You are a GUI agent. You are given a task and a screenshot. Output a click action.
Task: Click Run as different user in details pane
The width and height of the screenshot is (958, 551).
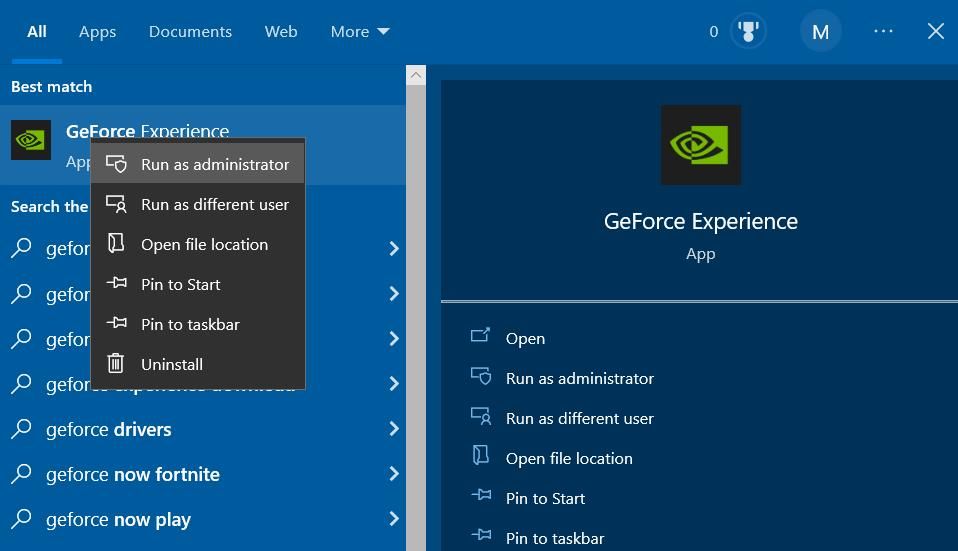[579, 418]
